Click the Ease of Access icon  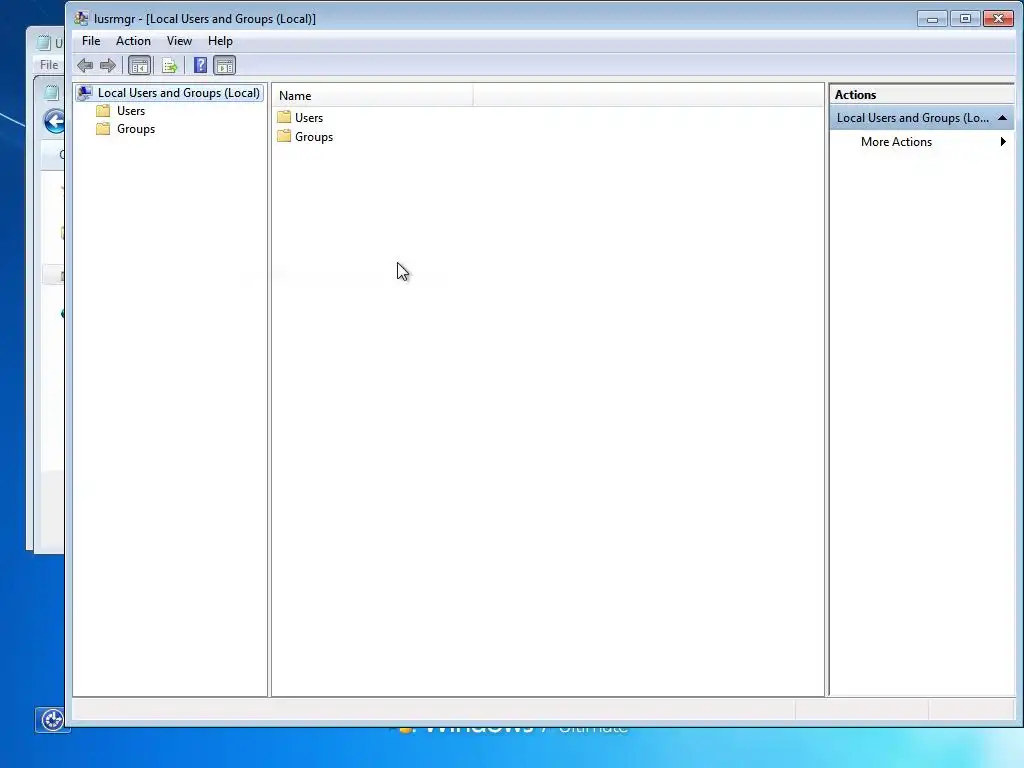tap(52, 720)
